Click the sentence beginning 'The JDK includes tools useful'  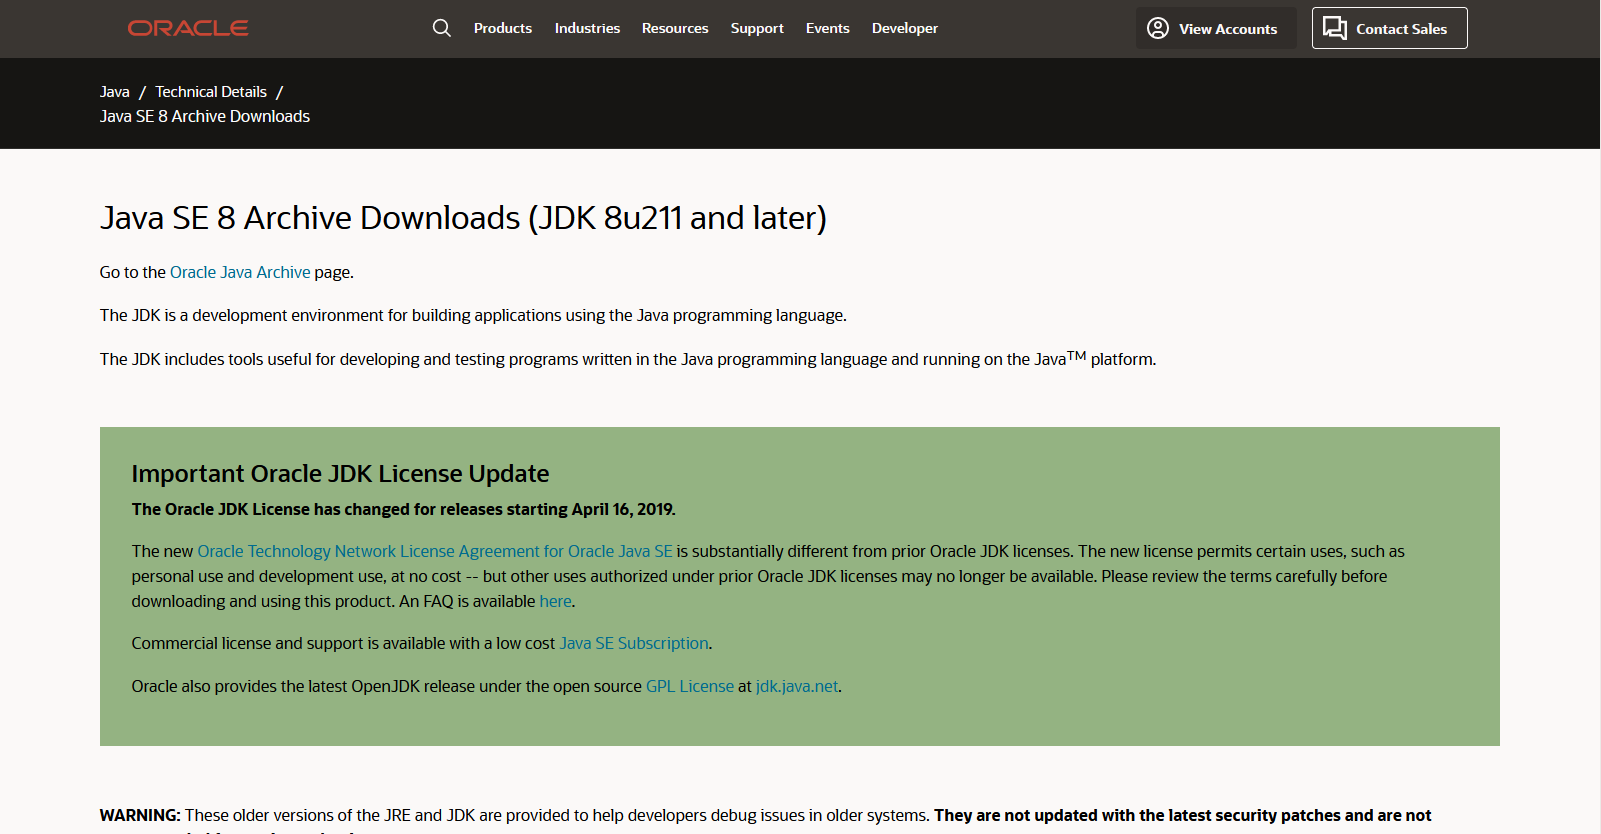tap(628, 358)
